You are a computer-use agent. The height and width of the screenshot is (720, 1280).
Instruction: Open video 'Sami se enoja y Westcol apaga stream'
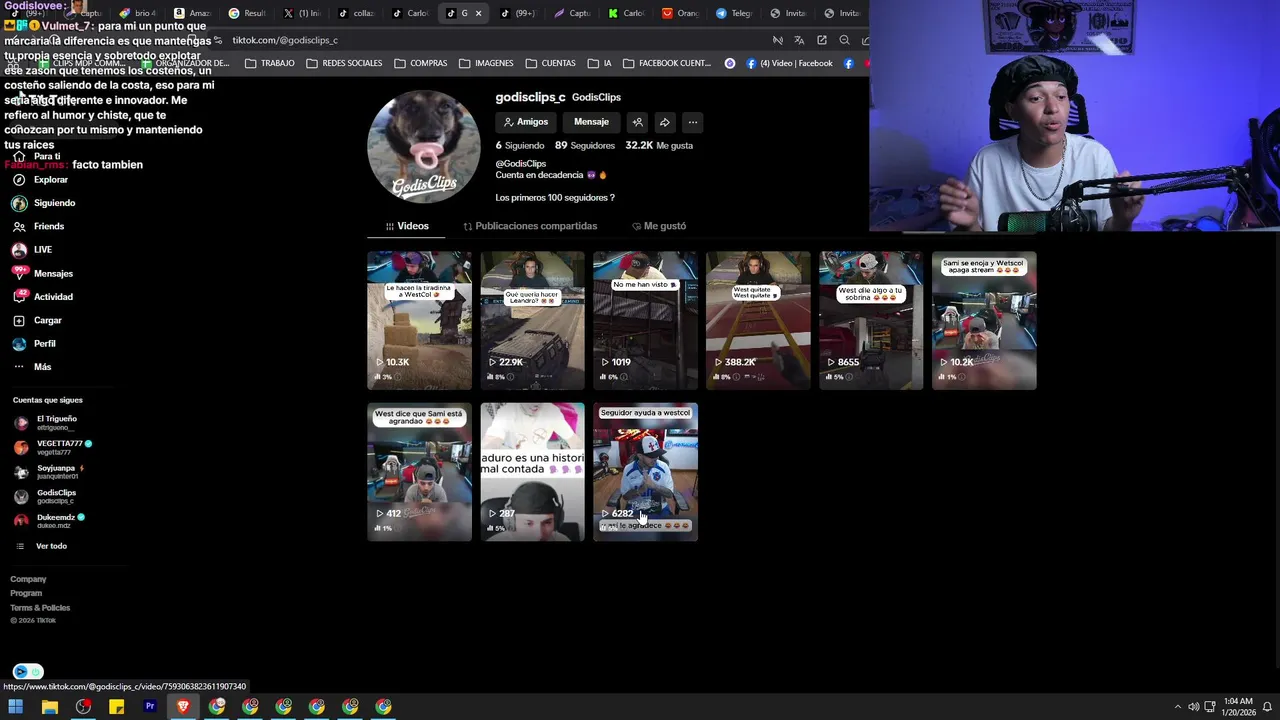click(x=984, y=320)
